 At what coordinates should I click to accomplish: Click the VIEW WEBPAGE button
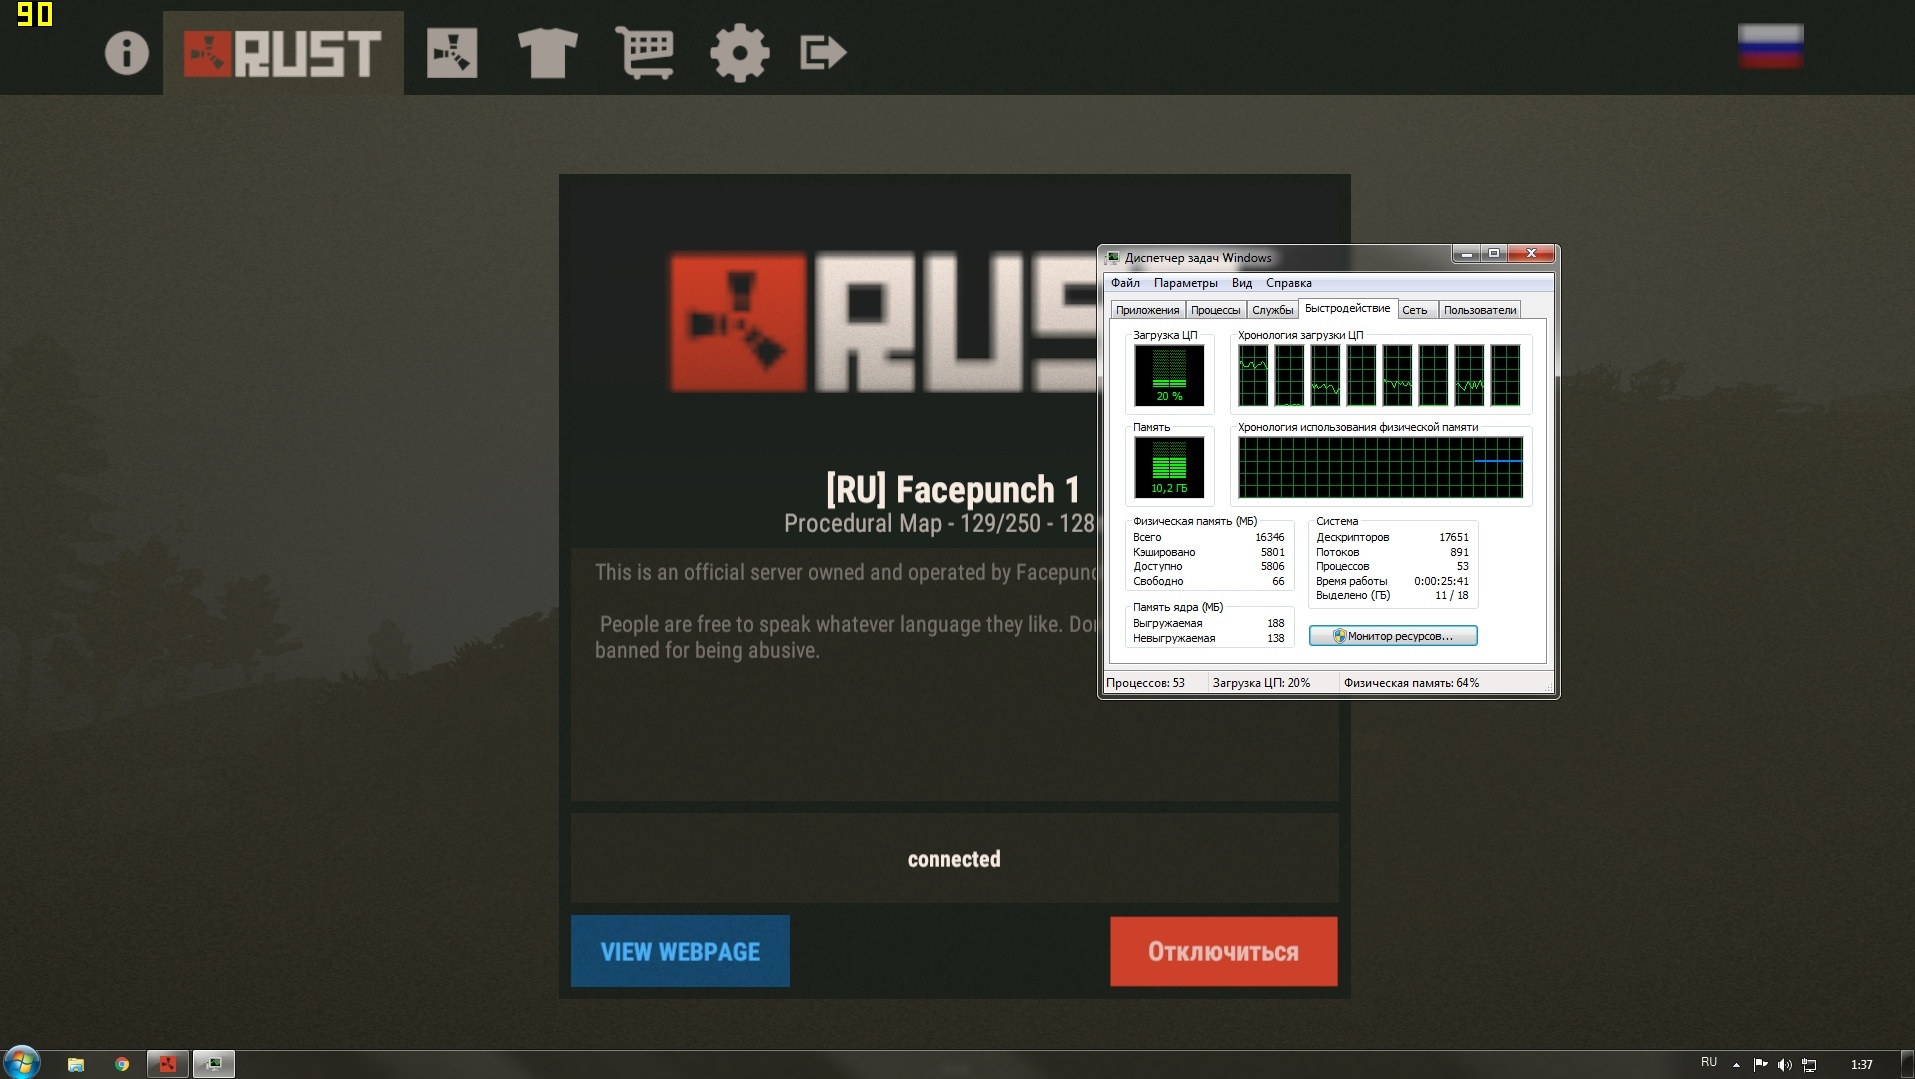[680, 951]
